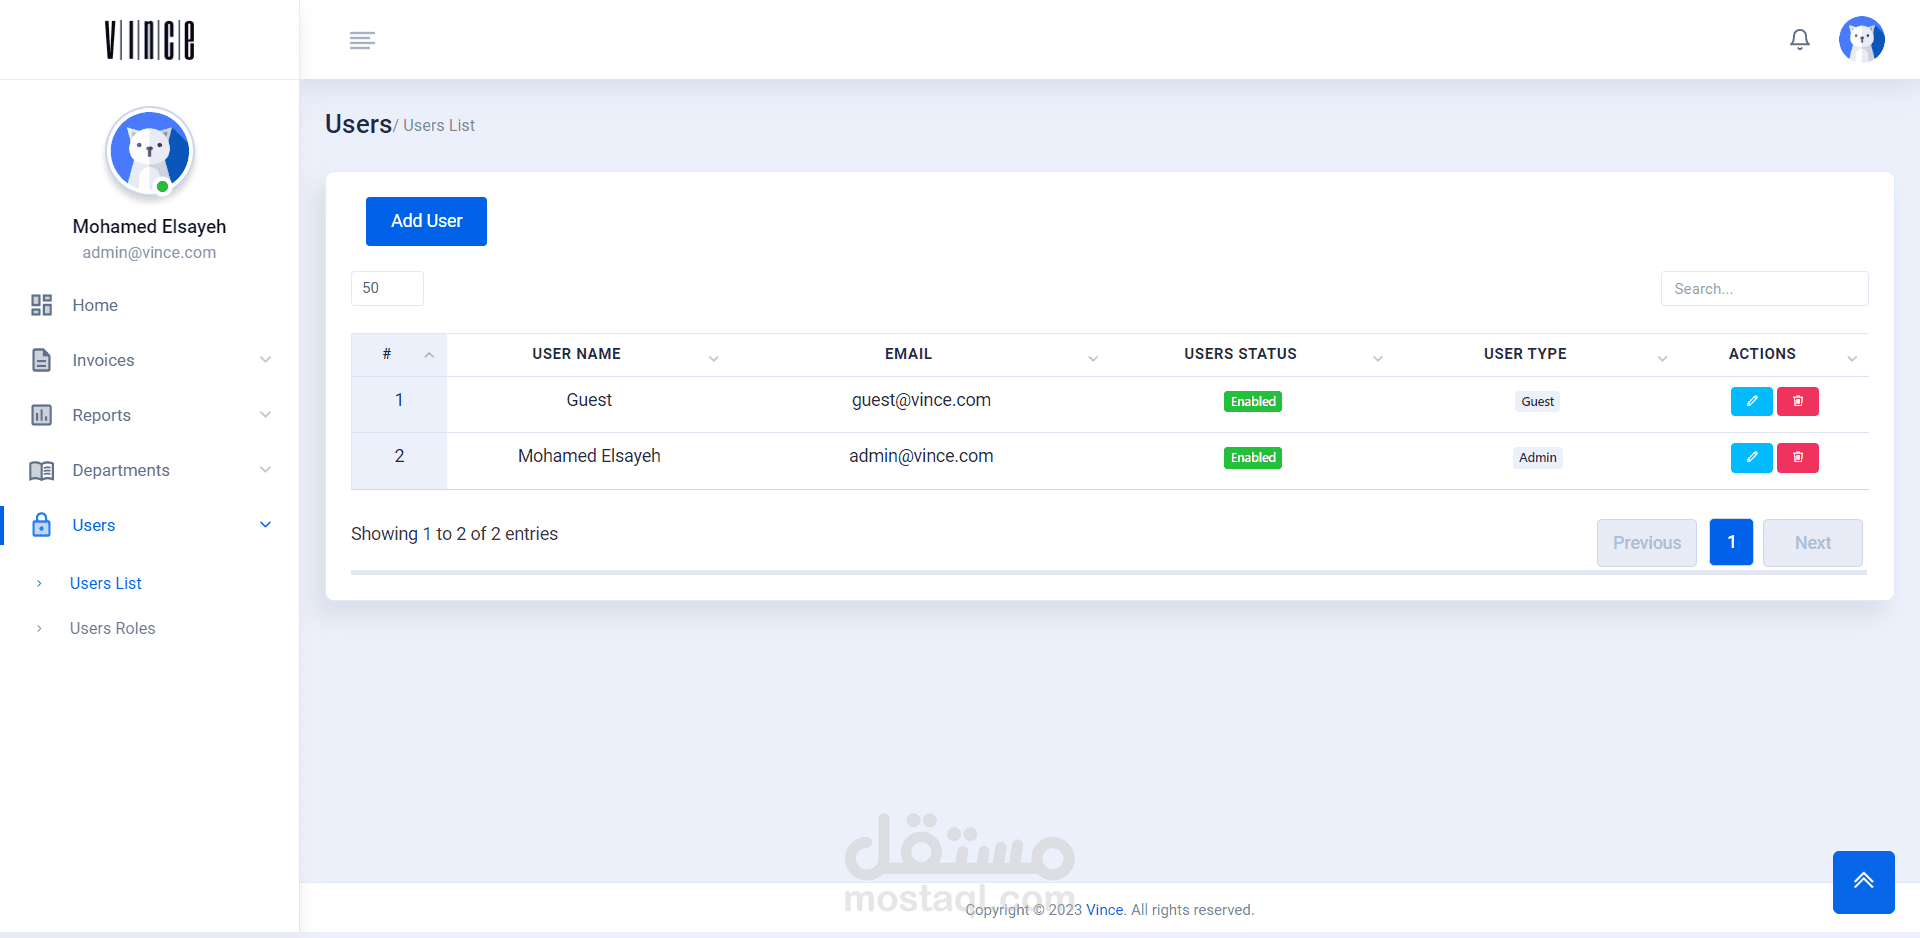The height and width of the screenshot is (938, 1920).
Task: Delete the Guest user row
Action: [1798, 401]
